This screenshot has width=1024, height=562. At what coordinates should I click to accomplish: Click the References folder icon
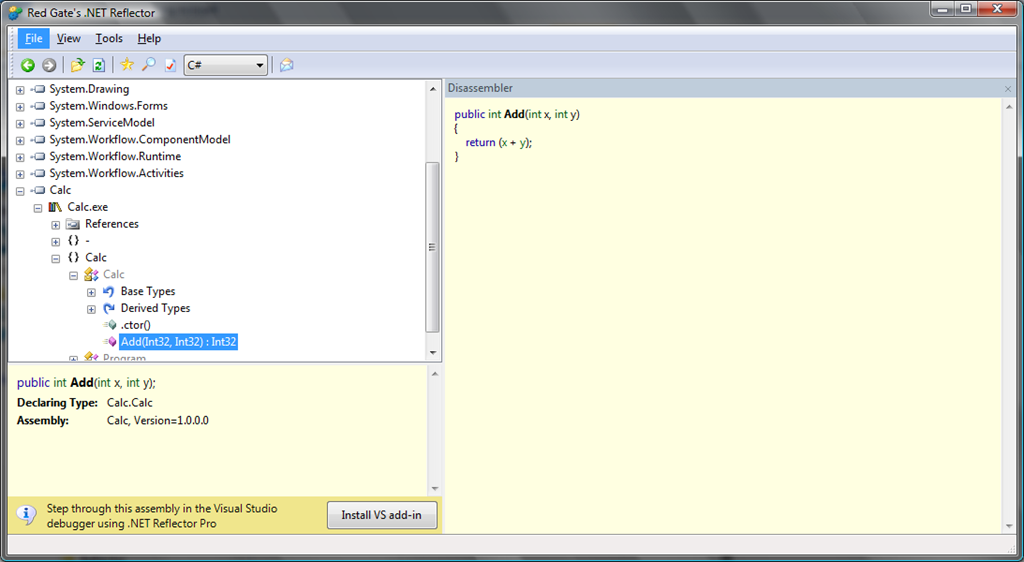pos(72,225)
